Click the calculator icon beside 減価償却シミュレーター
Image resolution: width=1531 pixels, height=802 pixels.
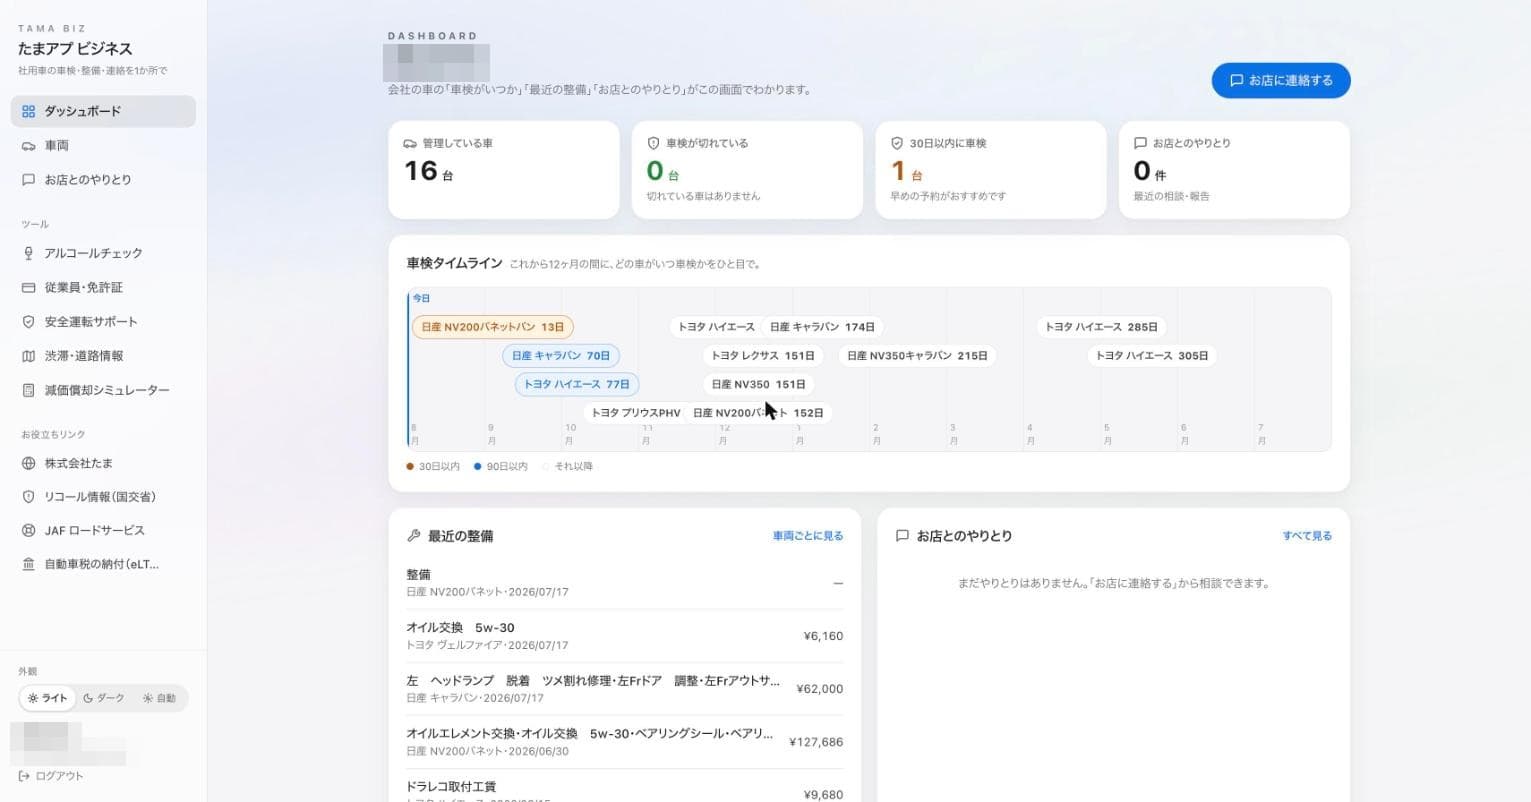click(x=28, y=390)
